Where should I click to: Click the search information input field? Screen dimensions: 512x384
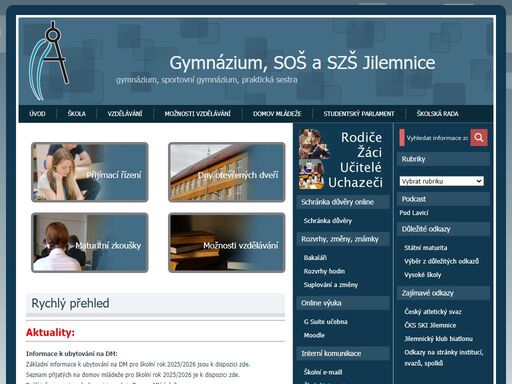click(x=437, y=138)
